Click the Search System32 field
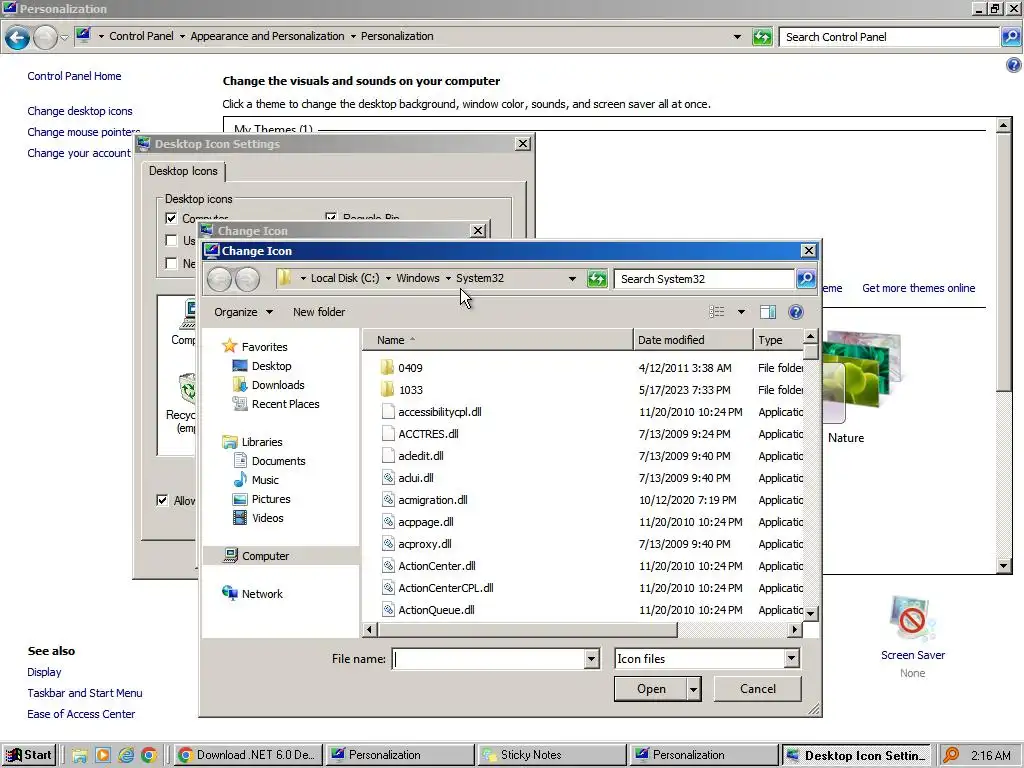This screenshot has width=1024, height=768. [704, 279]
